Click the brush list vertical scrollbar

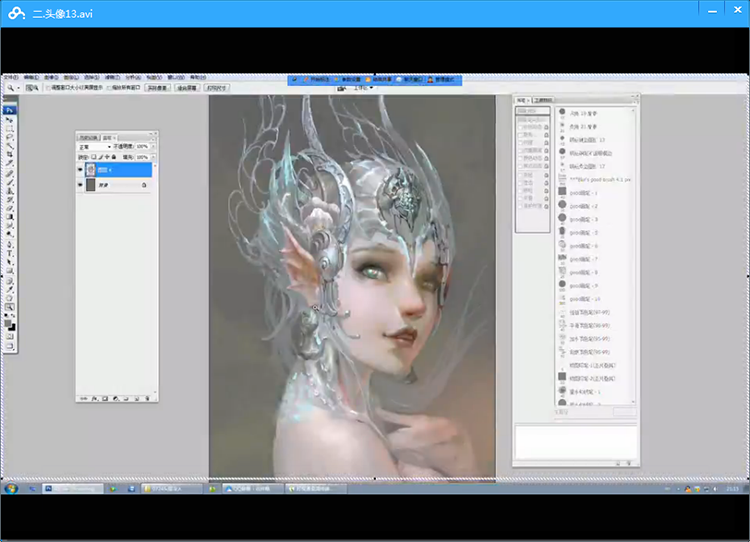tap(634, 256)
